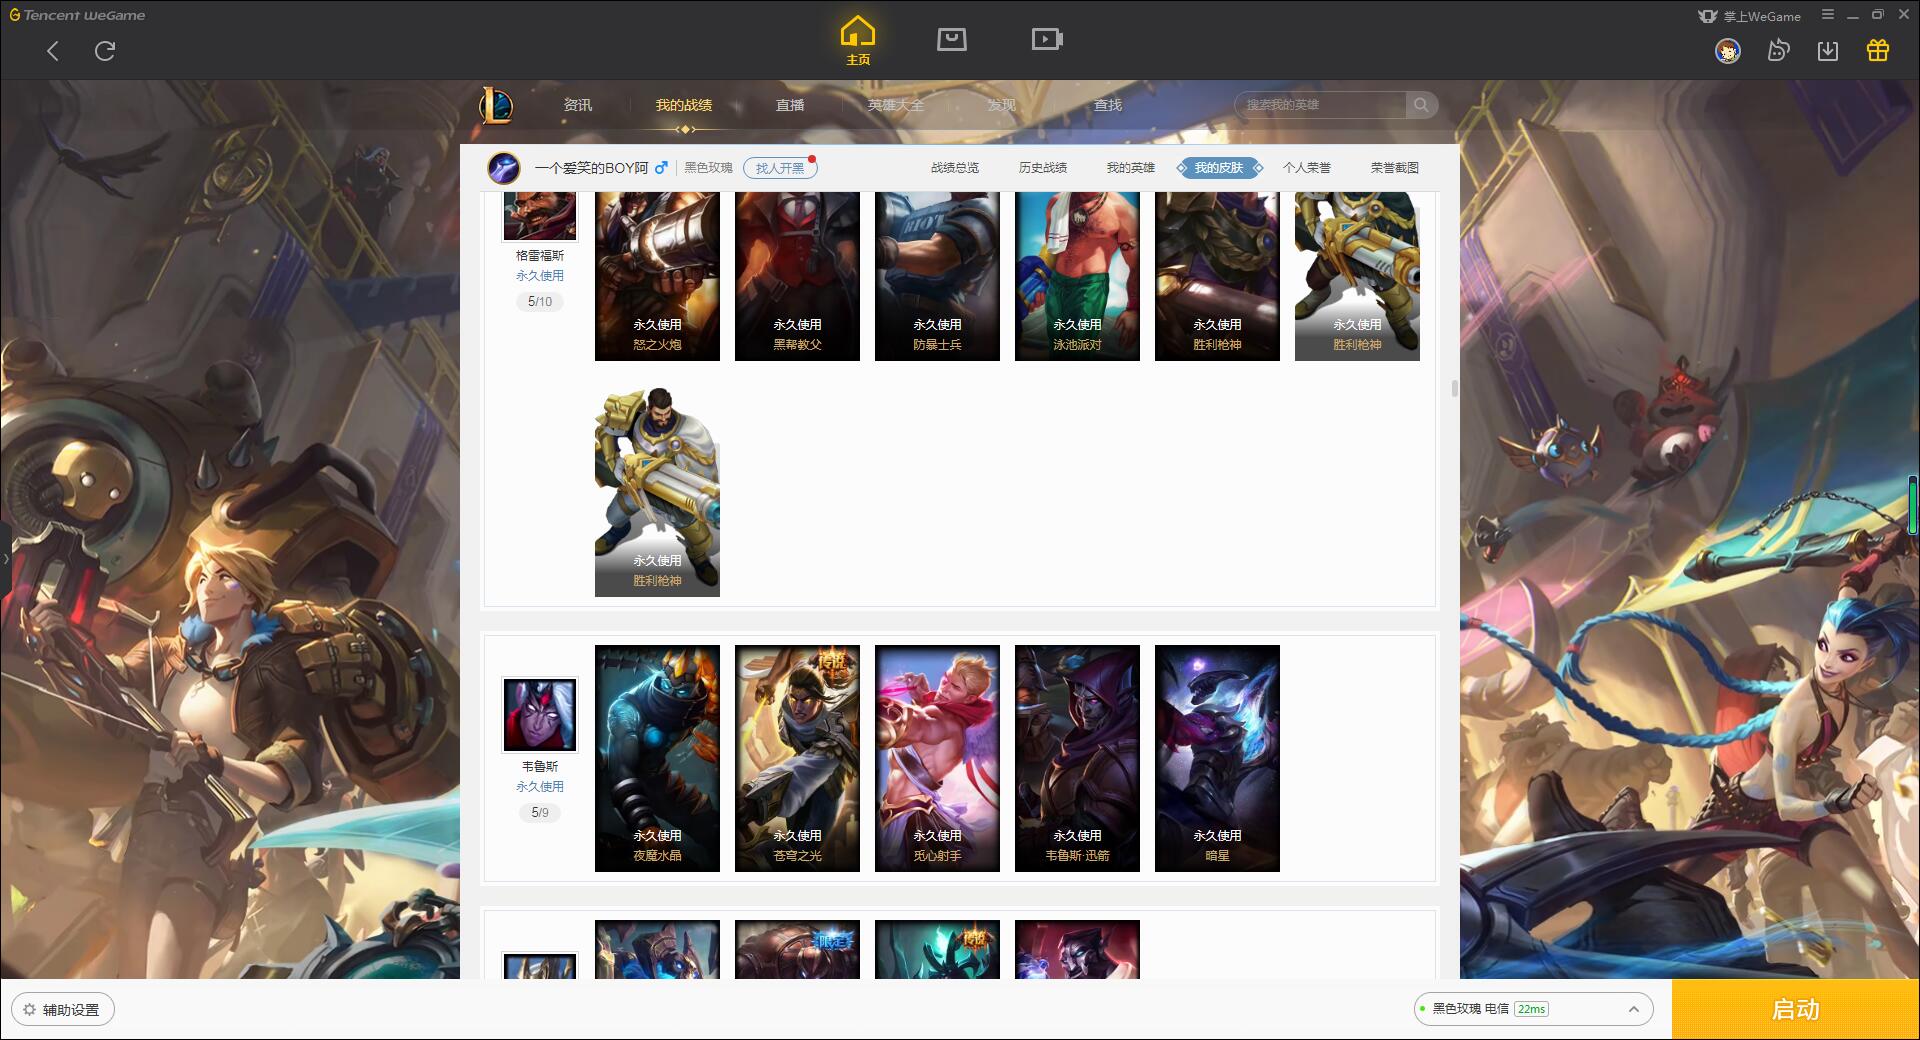This screenshot has width=1920, height=1040.
Task: Switch to the 英雄大全 tab
Action: [896, 105]
